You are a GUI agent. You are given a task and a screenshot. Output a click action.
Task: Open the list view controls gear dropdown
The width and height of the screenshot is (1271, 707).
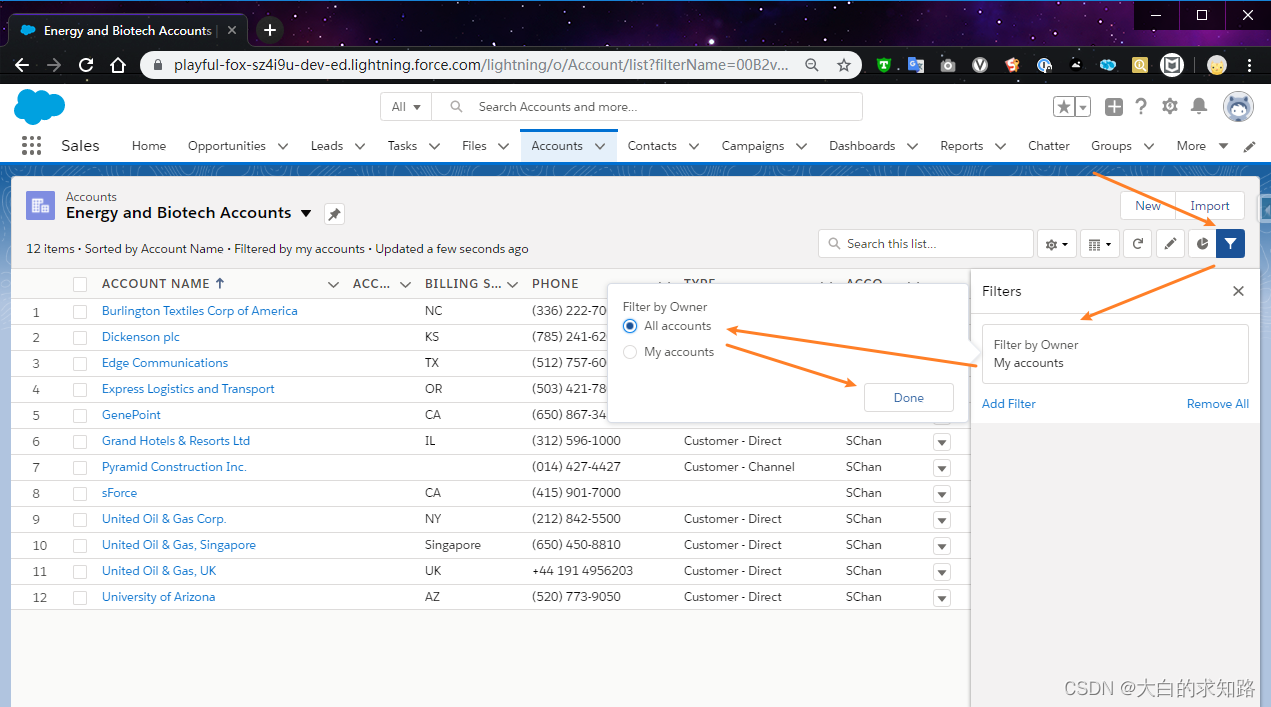click(1056, 243)
